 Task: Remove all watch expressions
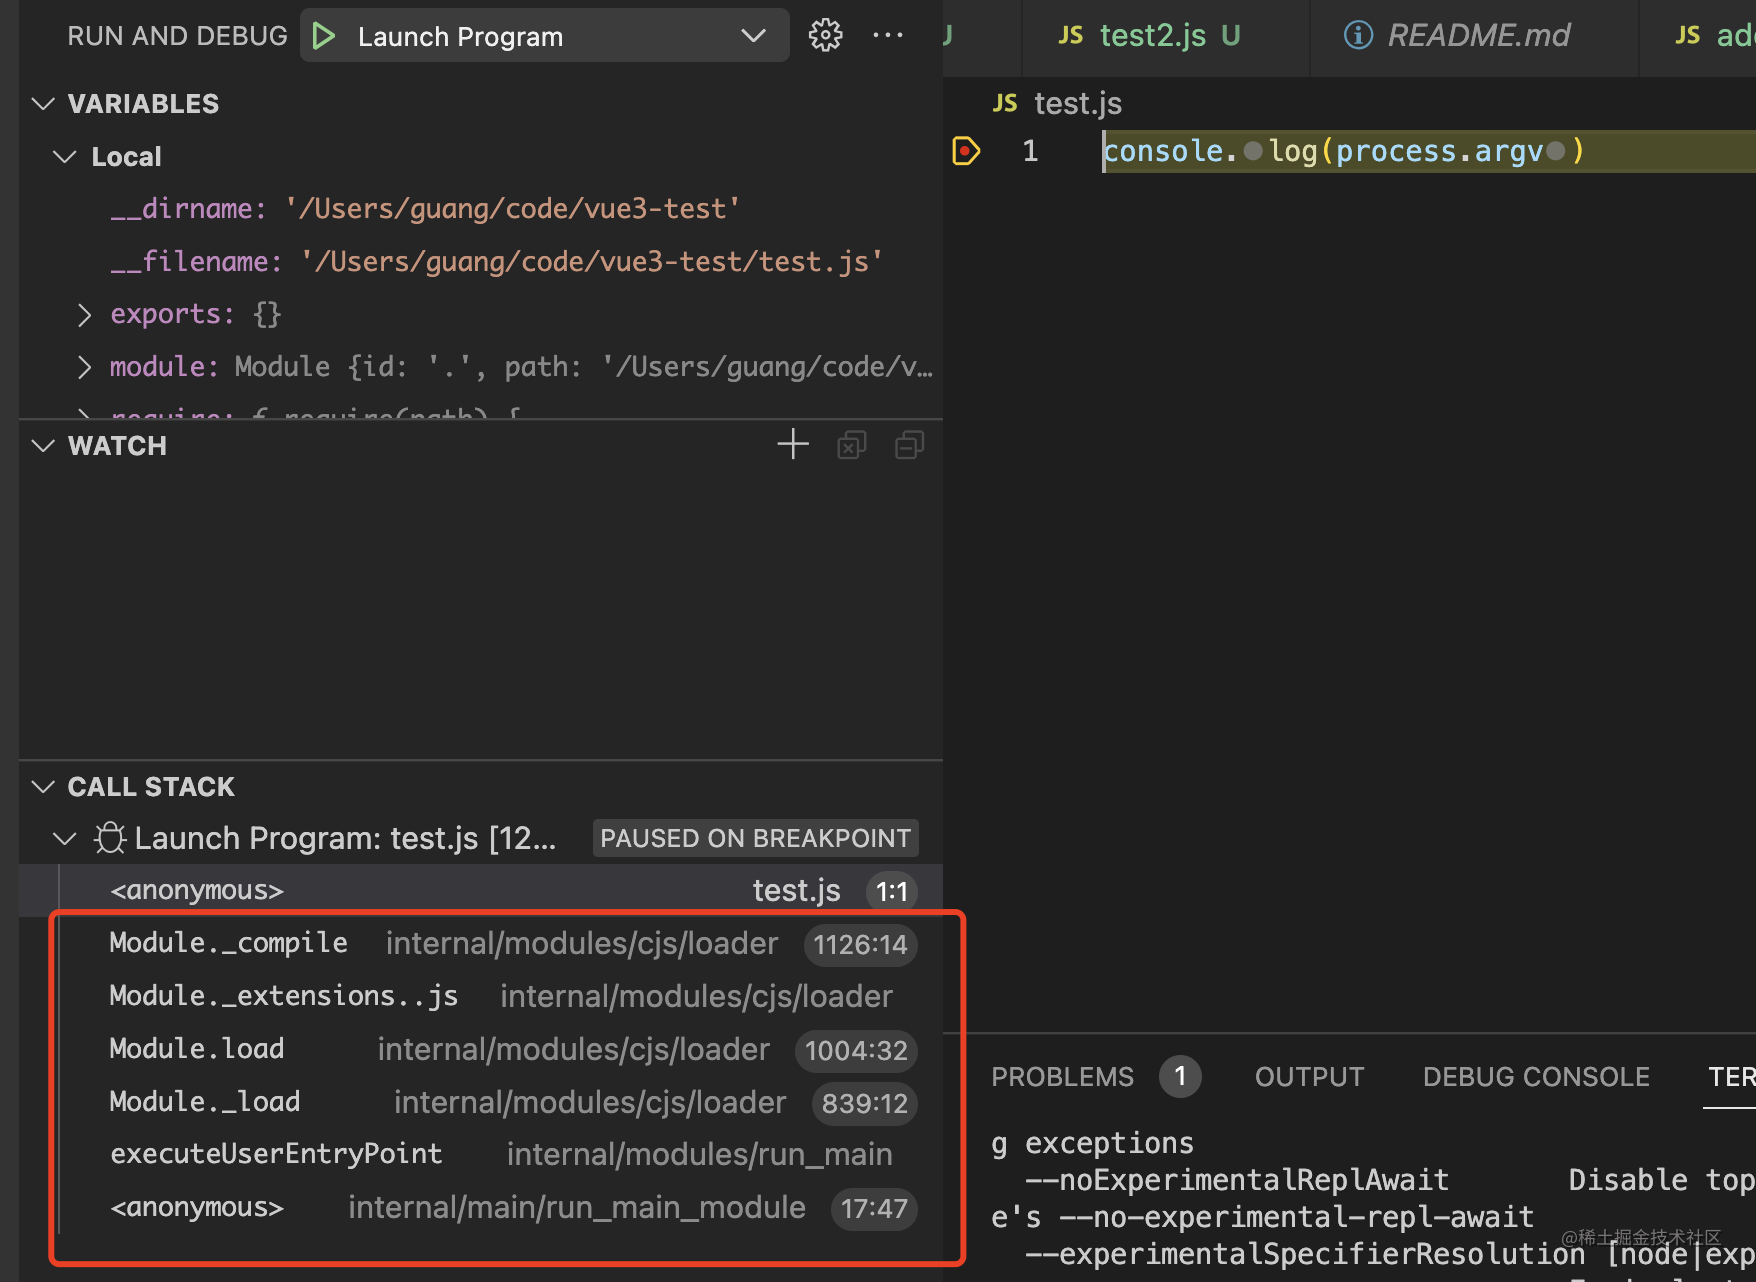[851, 445]
